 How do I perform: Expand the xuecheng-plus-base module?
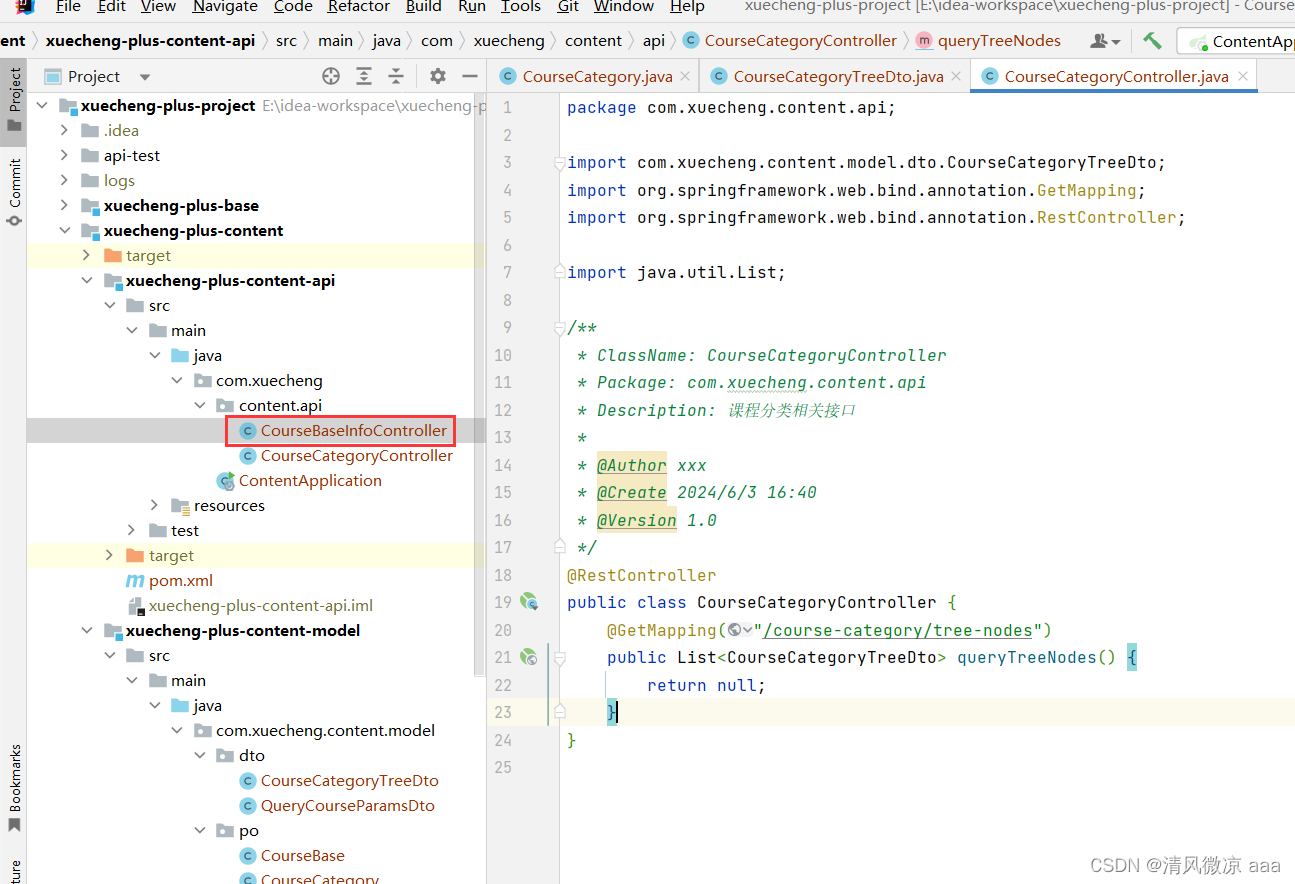[x=64, y=205]
